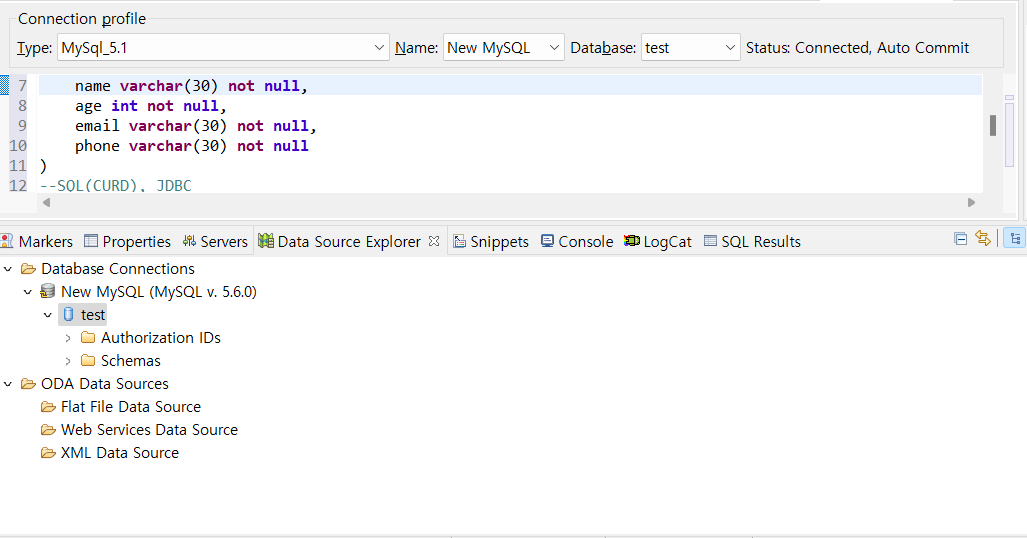1027x538 pixels.
Task: Select the Schemas tree item
Action: click(130, 360)
